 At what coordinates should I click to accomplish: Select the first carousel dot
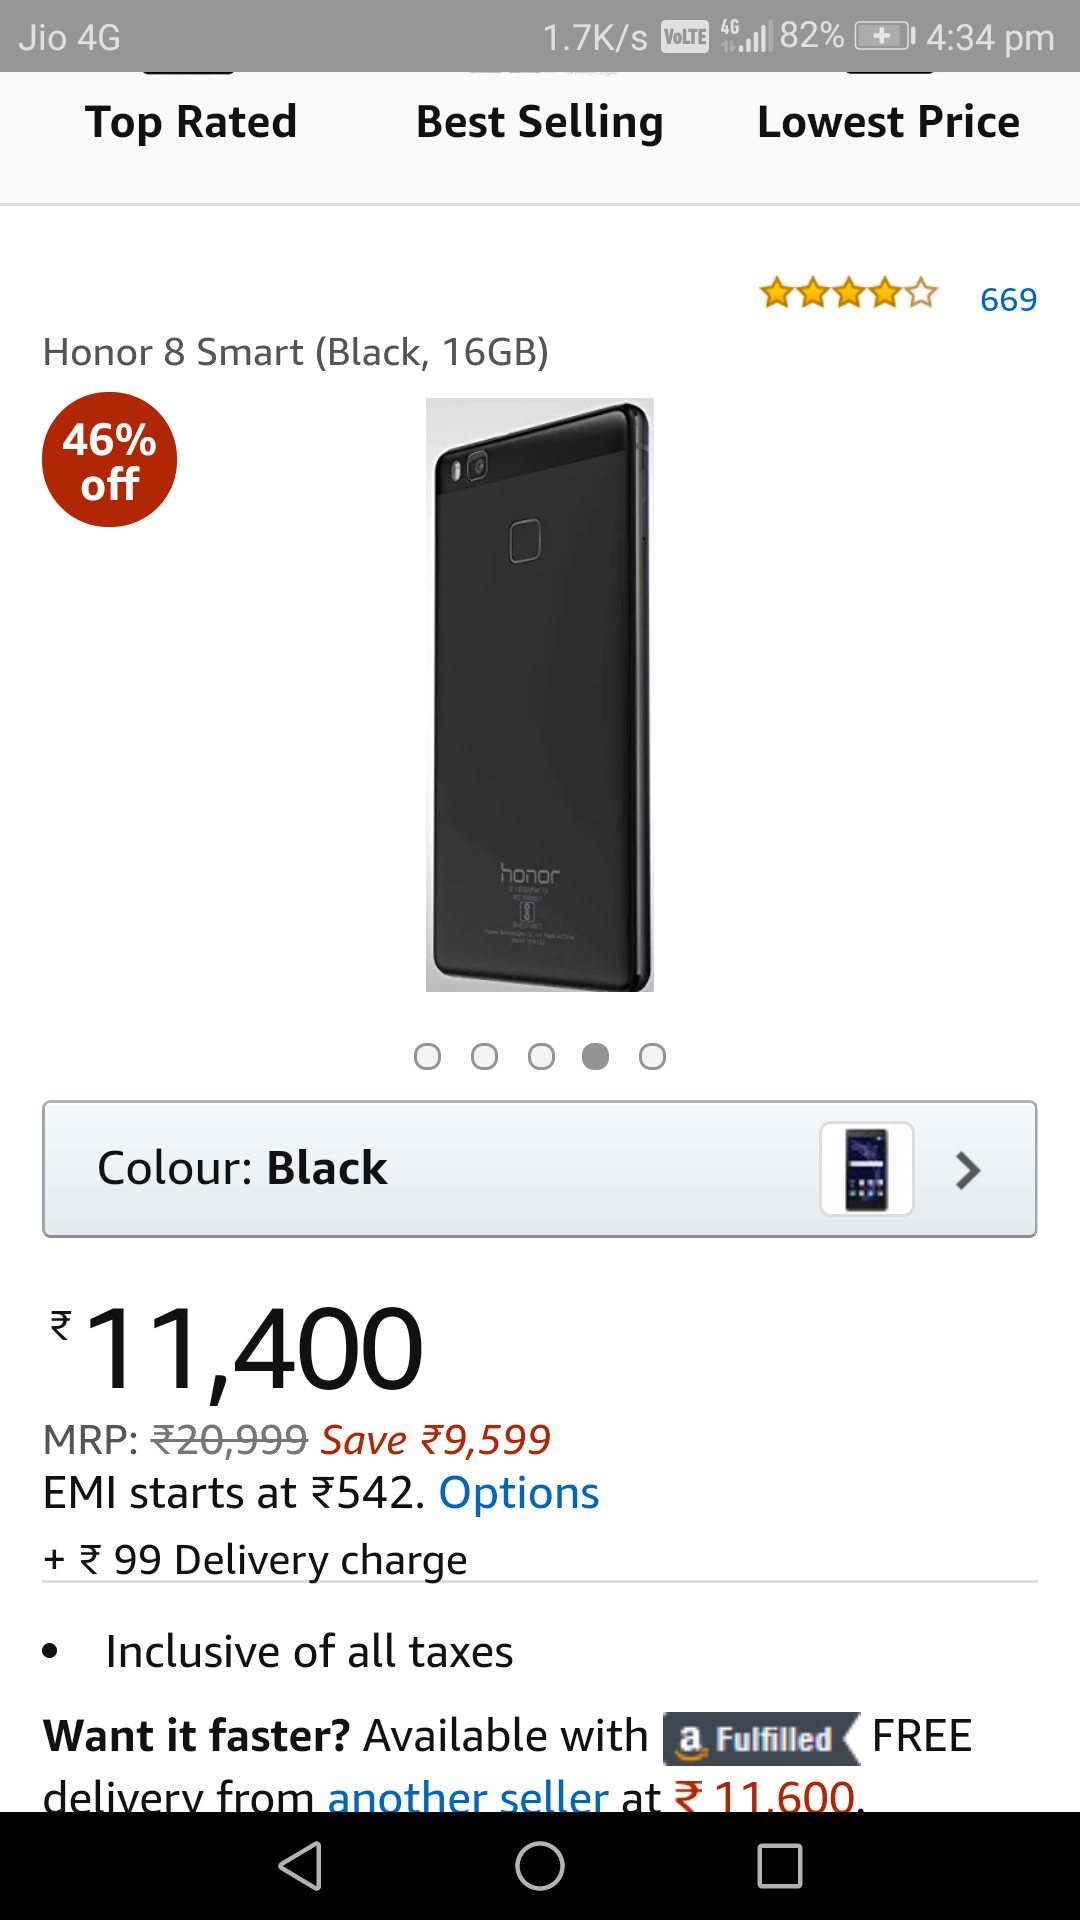(428, 1056)
